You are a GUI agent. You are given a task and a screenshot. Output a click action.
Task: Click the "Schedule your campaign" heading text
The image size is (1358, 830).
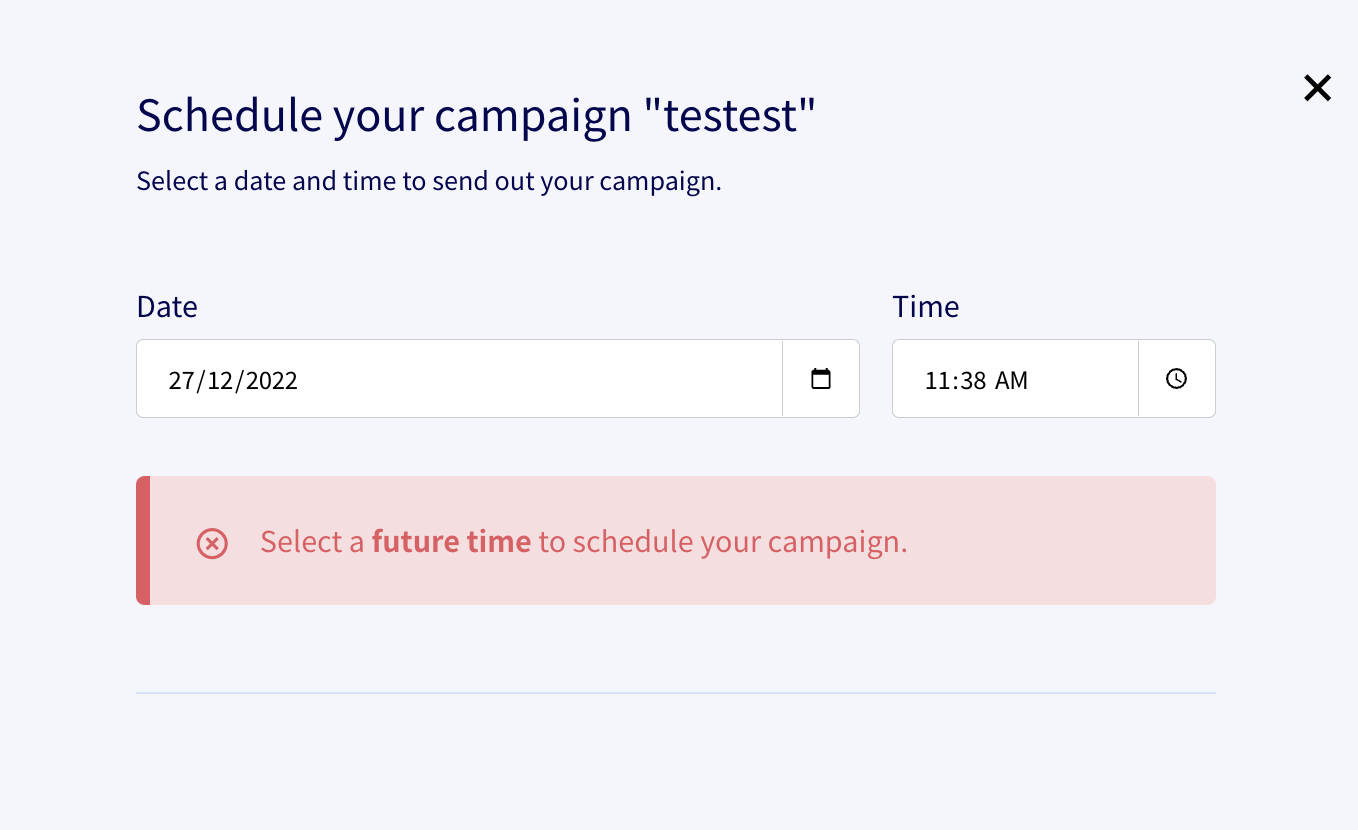click(384, 116)
